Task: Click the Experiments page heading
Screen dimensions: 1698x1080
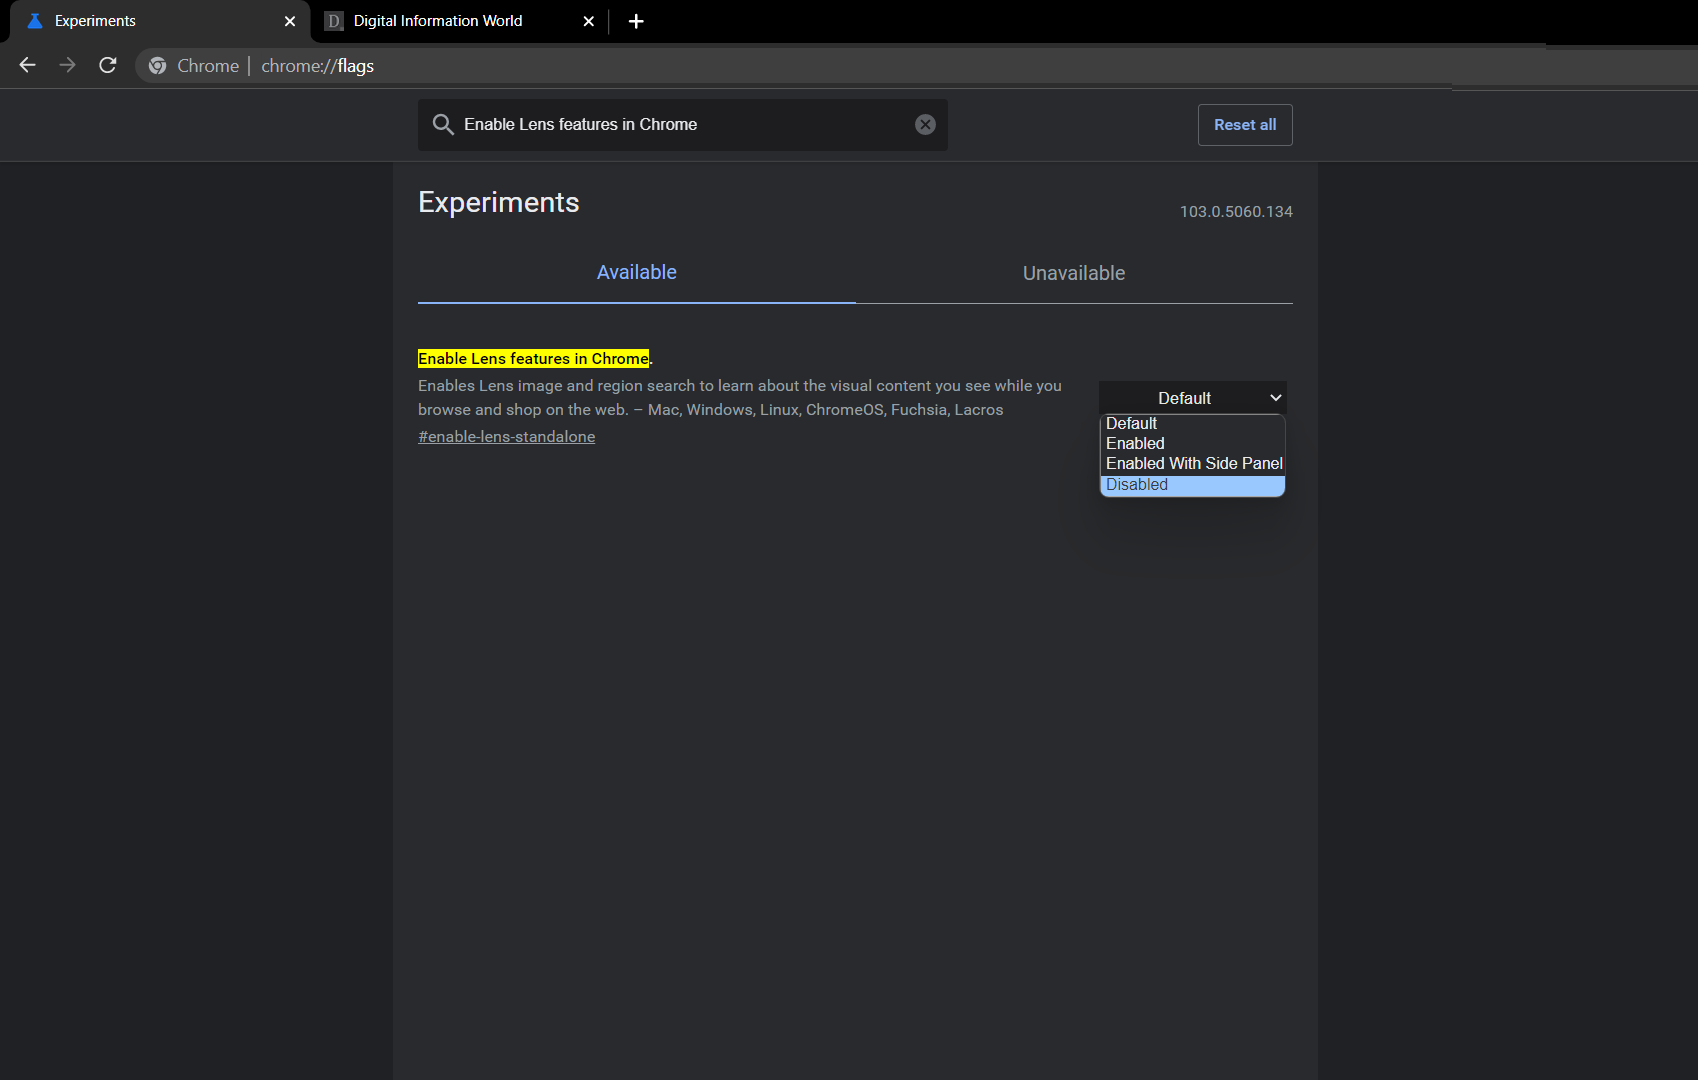Action: (x=499, y=202)
